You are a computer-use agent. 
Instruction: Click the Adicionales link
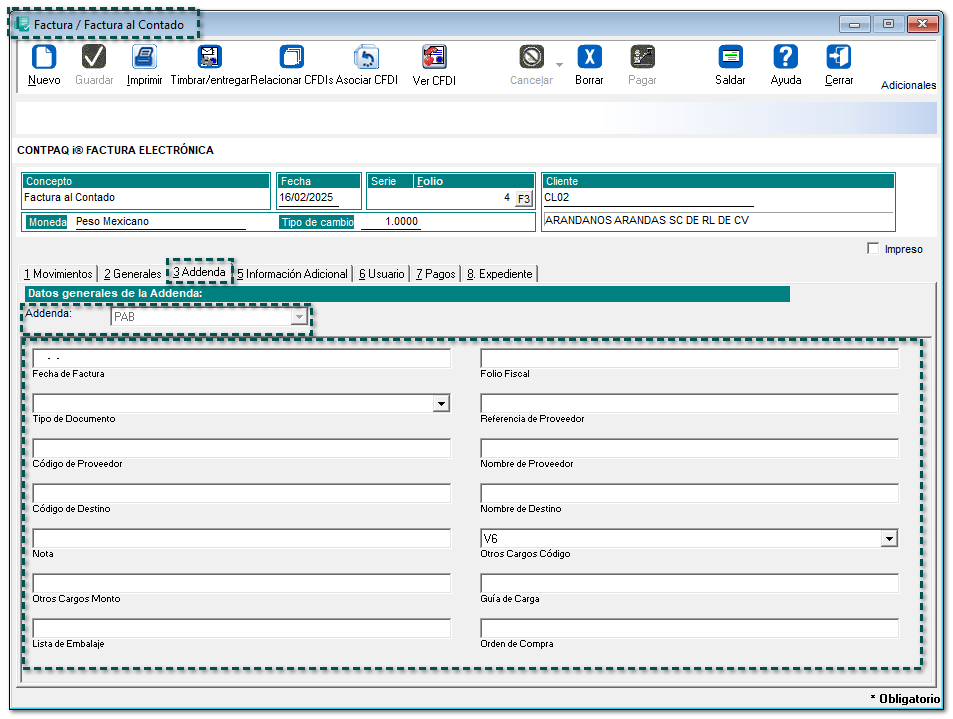(908, 86)
